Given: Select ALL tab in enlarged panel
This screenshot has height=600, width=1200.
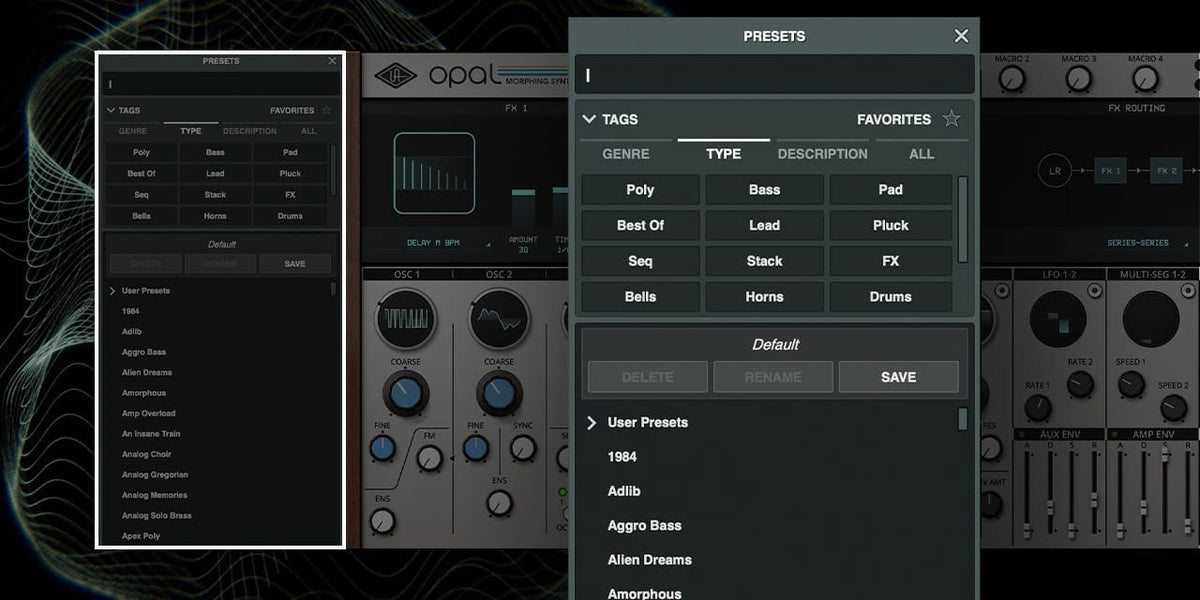Looking at the screenshot, I should (921, 154).
